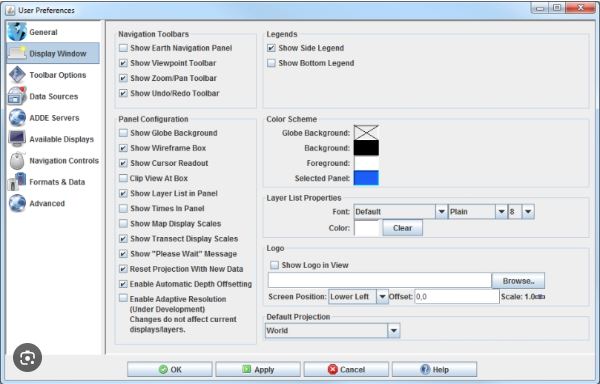Click the Browse button for logo
This screenshot has height=384, width=600.
pos(518,281)
